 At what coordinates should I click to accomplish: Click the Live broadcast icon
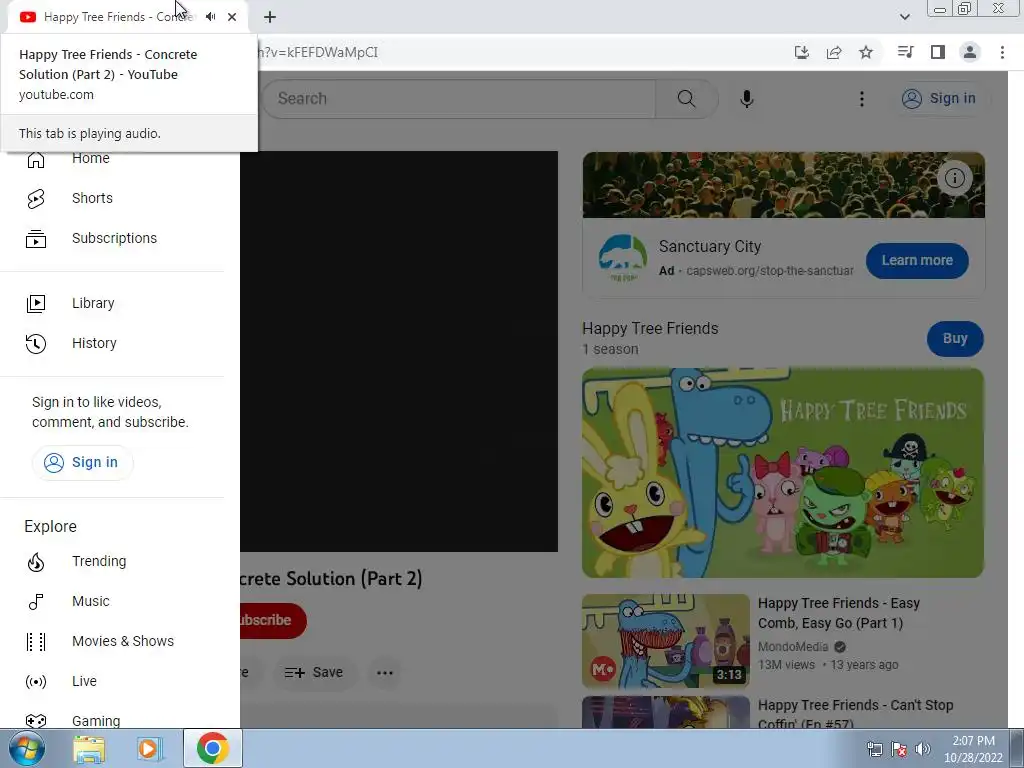[x=36, y=682]
